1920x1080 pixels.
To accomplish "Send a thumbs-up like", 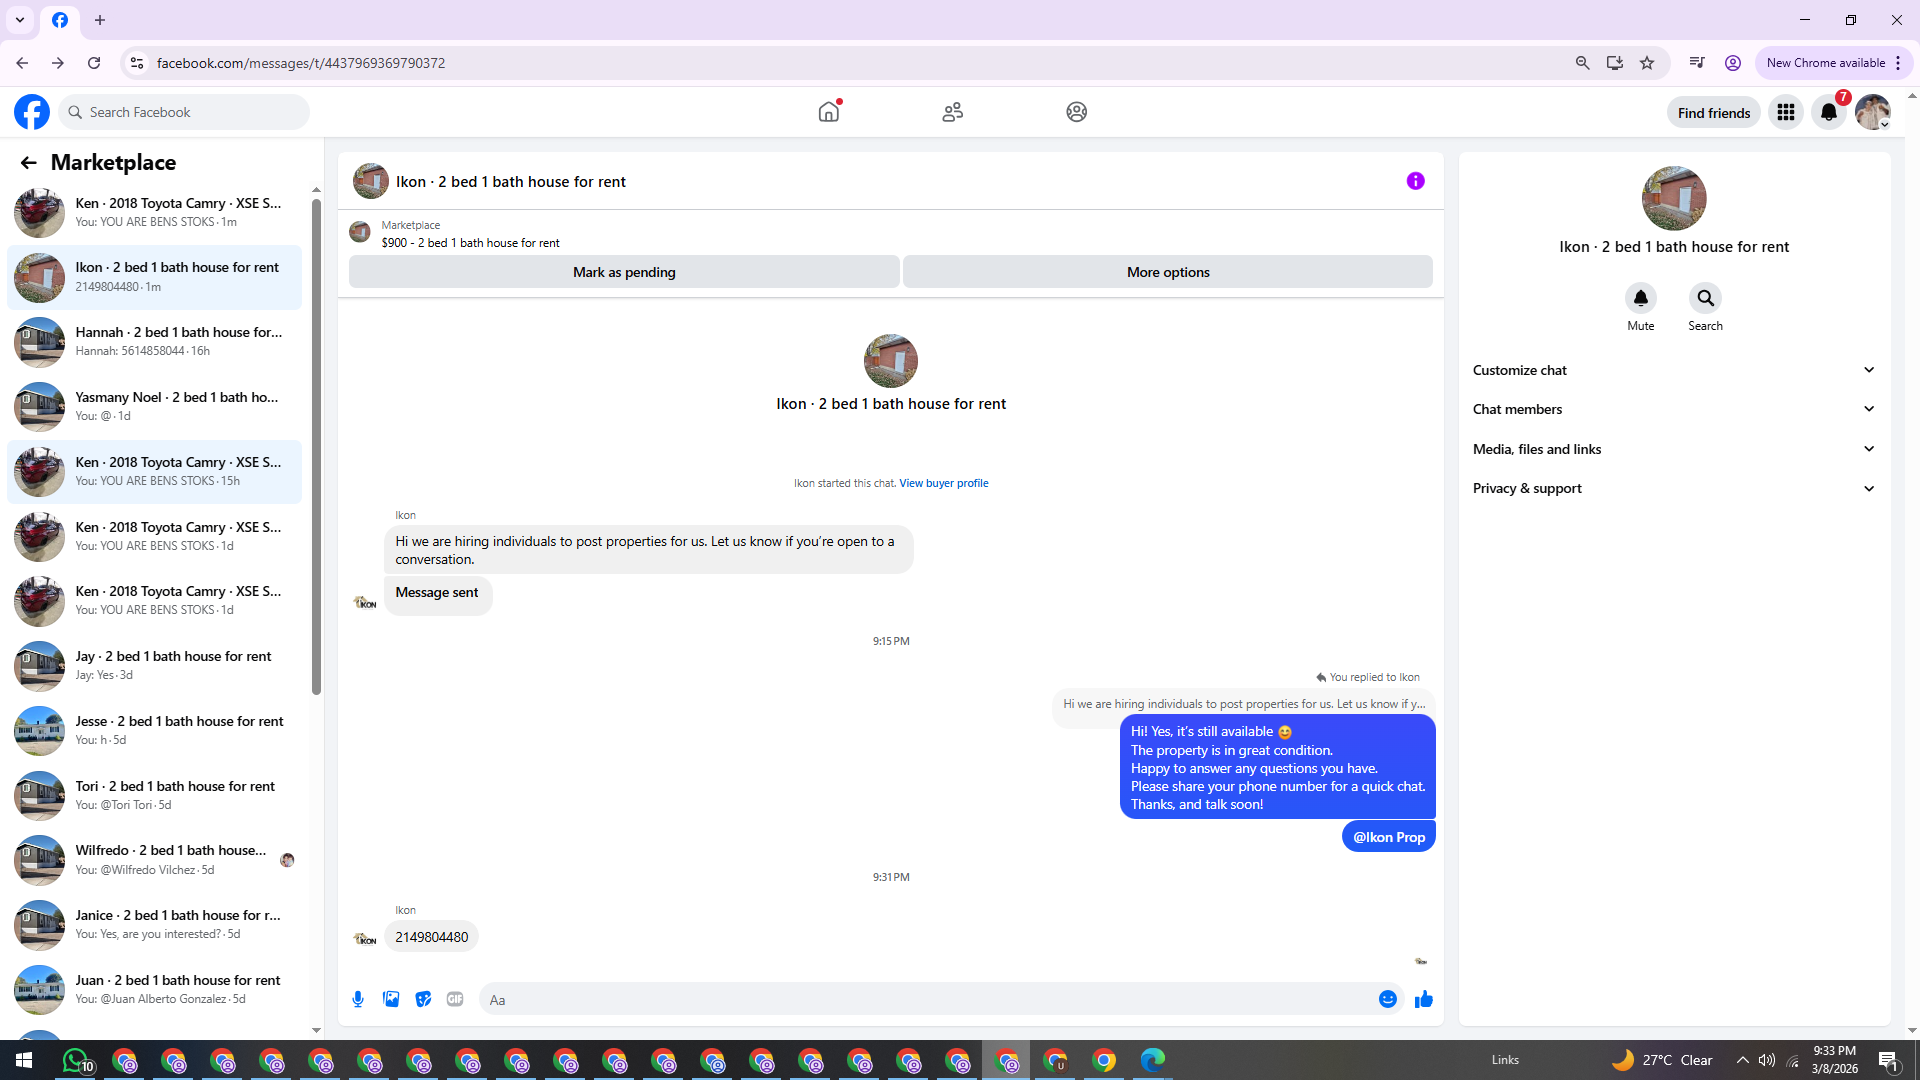I will pyautogui.click(x=1423, y=999).
